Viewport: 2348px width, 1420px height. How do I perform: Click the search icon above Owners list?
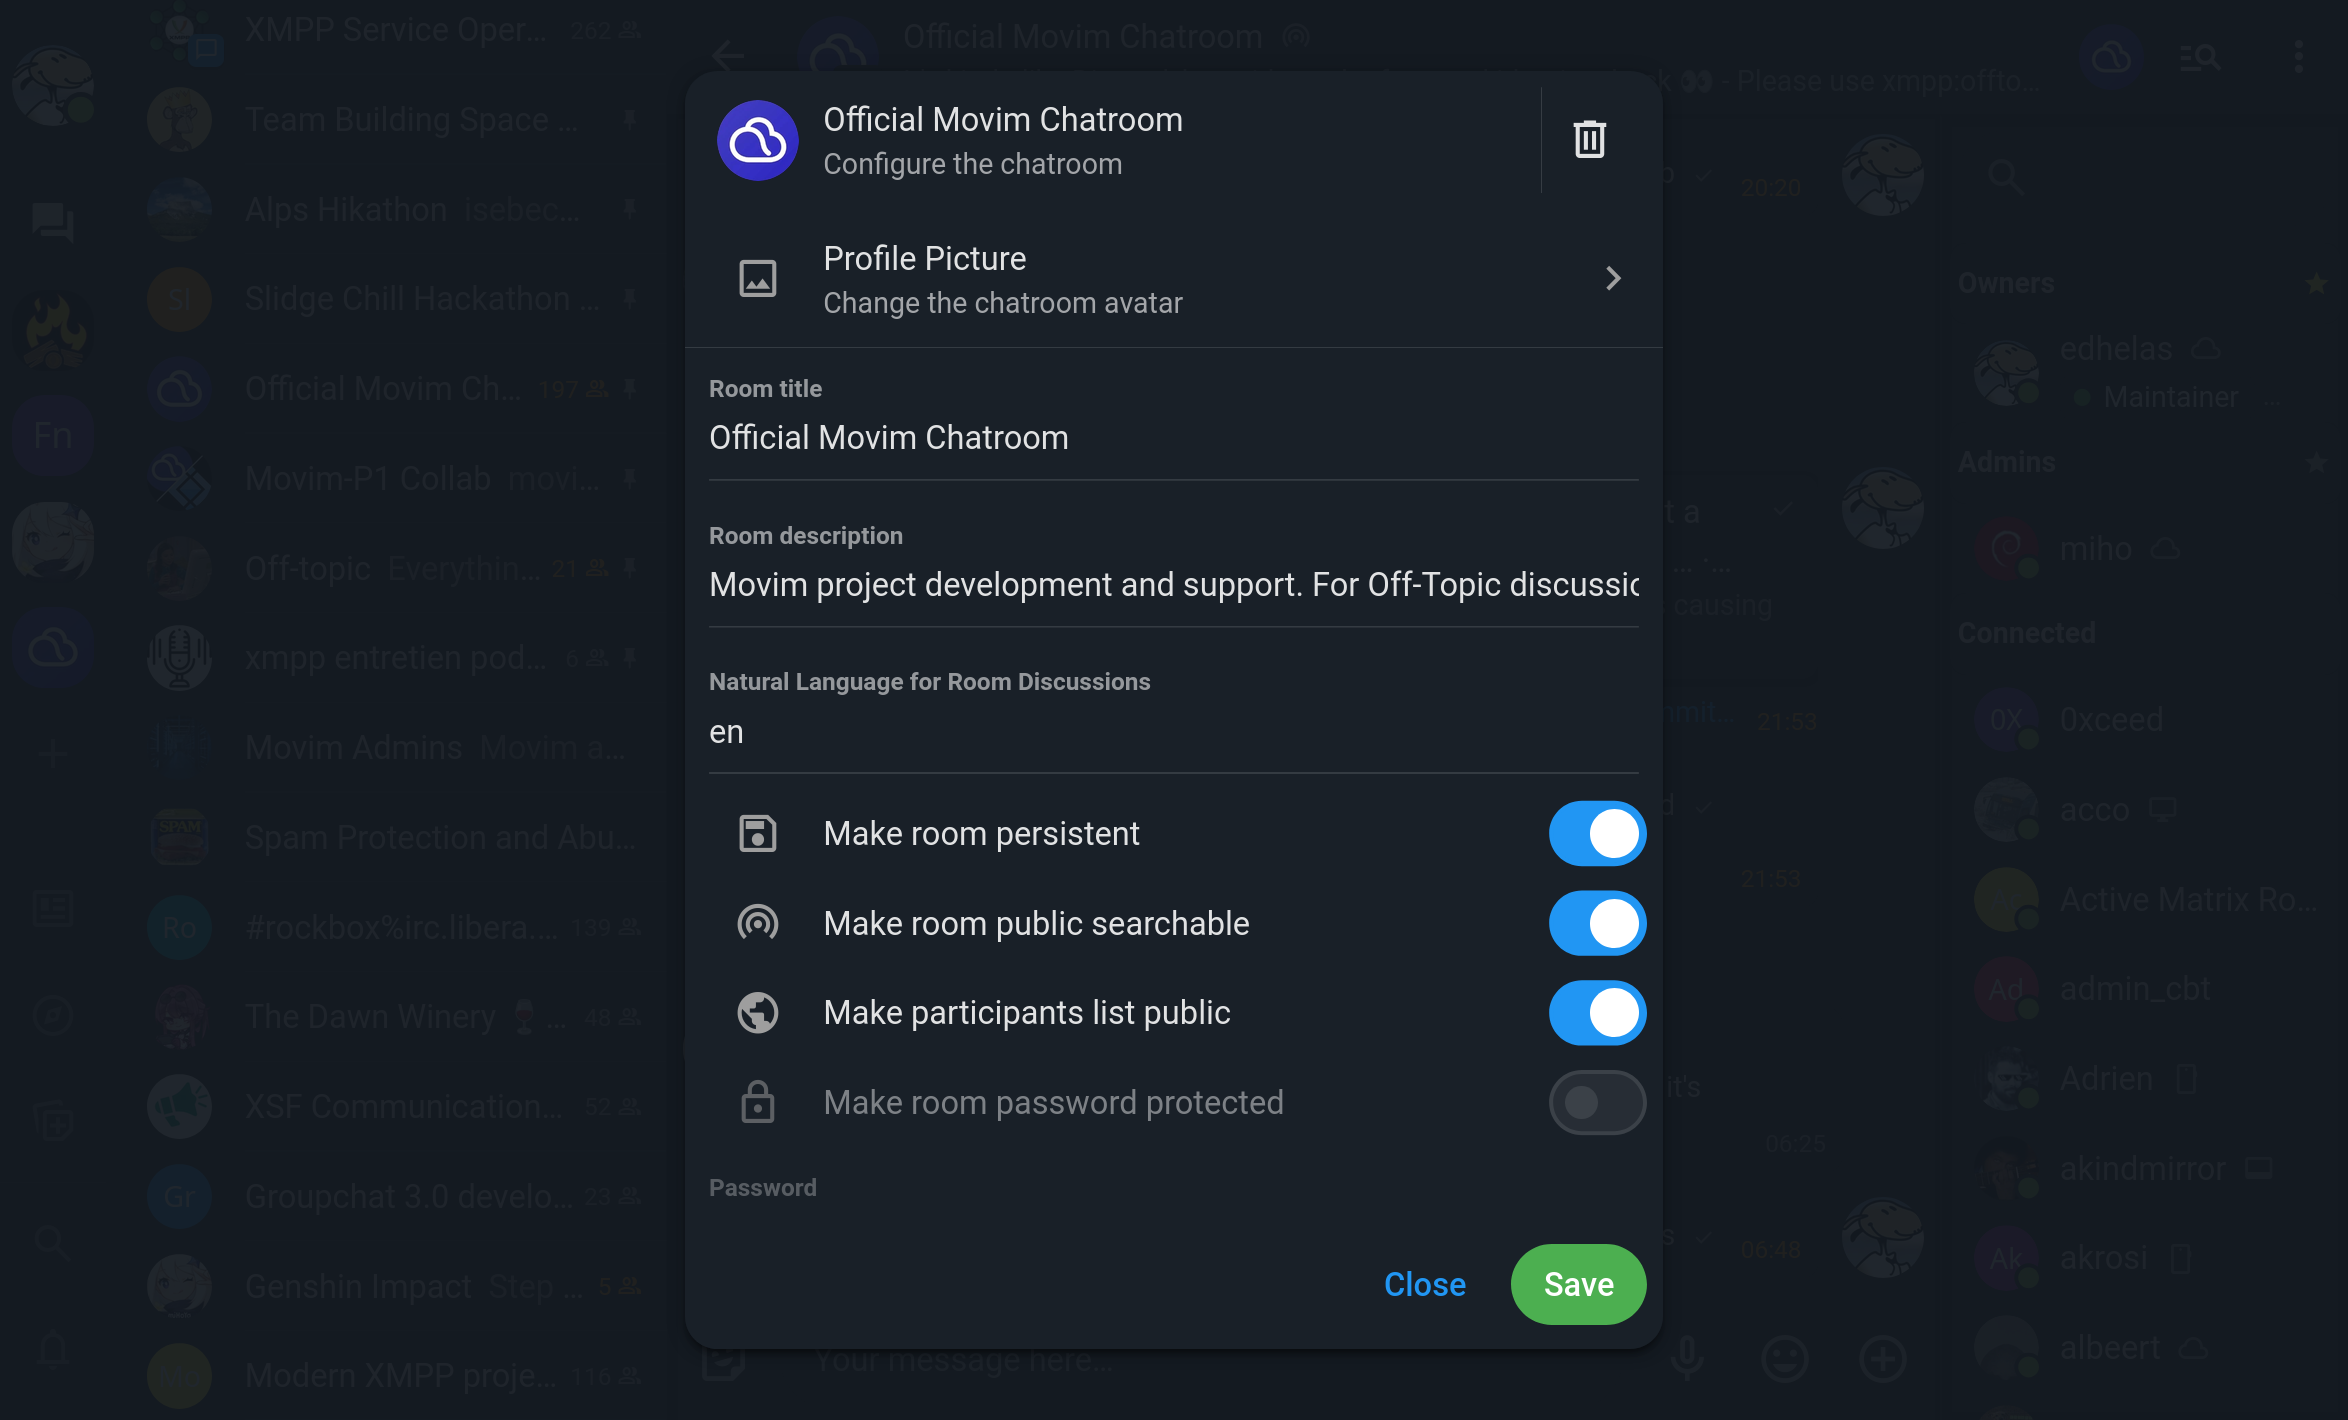click(x=2005, y=177)
